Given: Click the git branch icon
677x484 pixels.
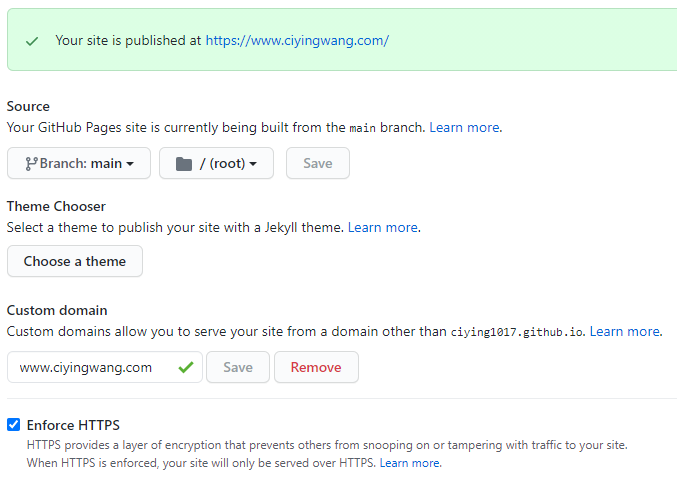Looking at the screenshot, I should 31,164.
